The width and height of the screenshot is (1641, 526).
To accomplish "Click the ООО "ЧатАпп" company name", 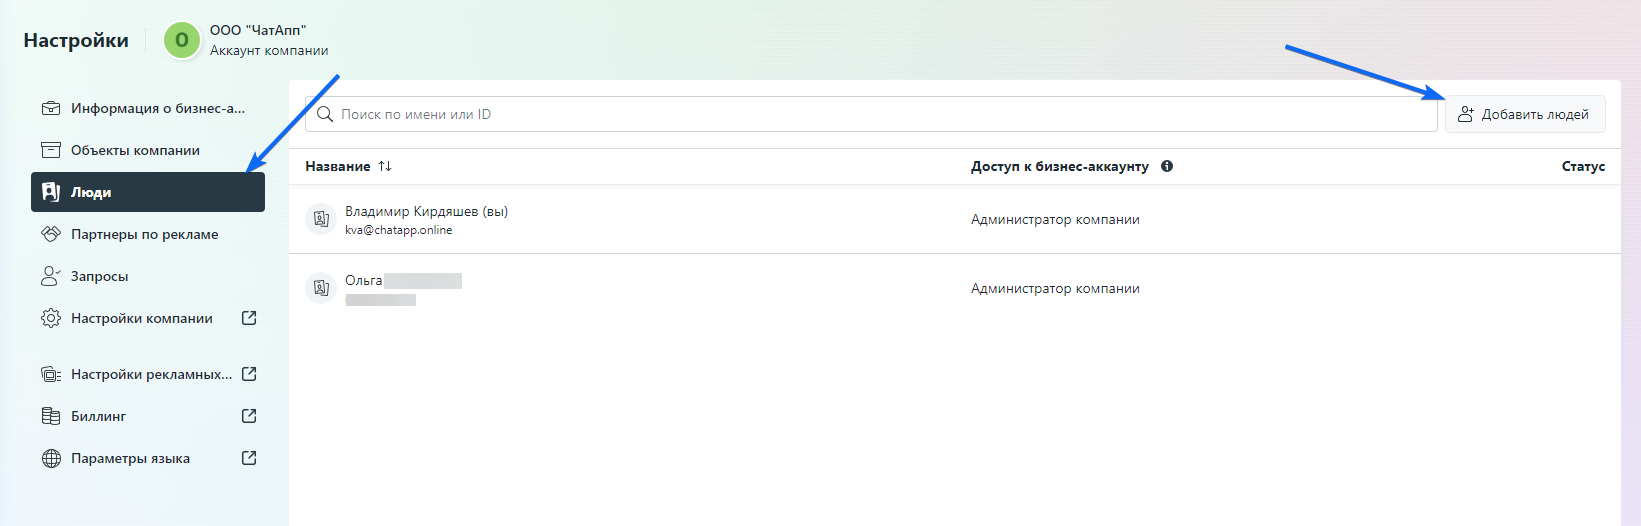I will [x=258, y=30].
